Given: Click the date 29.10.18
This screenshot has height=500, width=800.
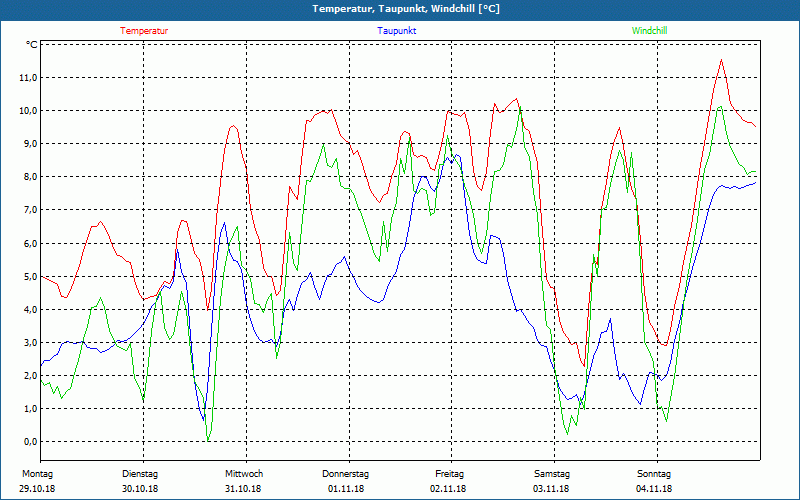Looking at the screenshot, I should [x=37, y=489].
